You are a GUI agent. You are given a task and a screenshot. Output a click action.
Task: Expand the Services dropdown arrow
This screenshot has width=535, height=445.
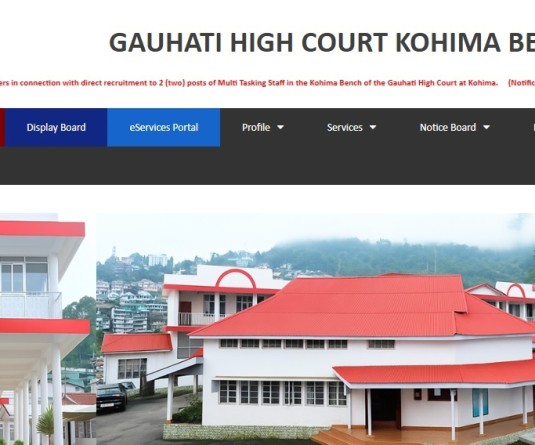[x=373, y=127]
